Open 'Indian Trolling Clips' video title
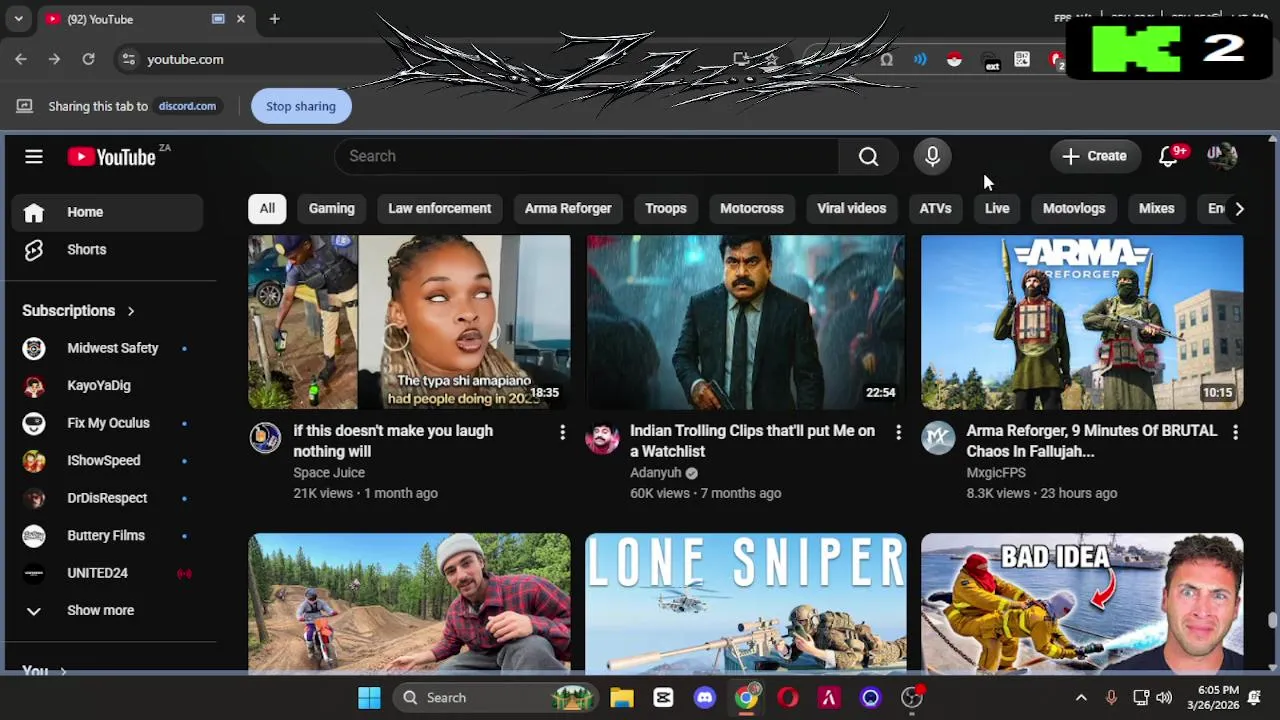 point(752,441)
